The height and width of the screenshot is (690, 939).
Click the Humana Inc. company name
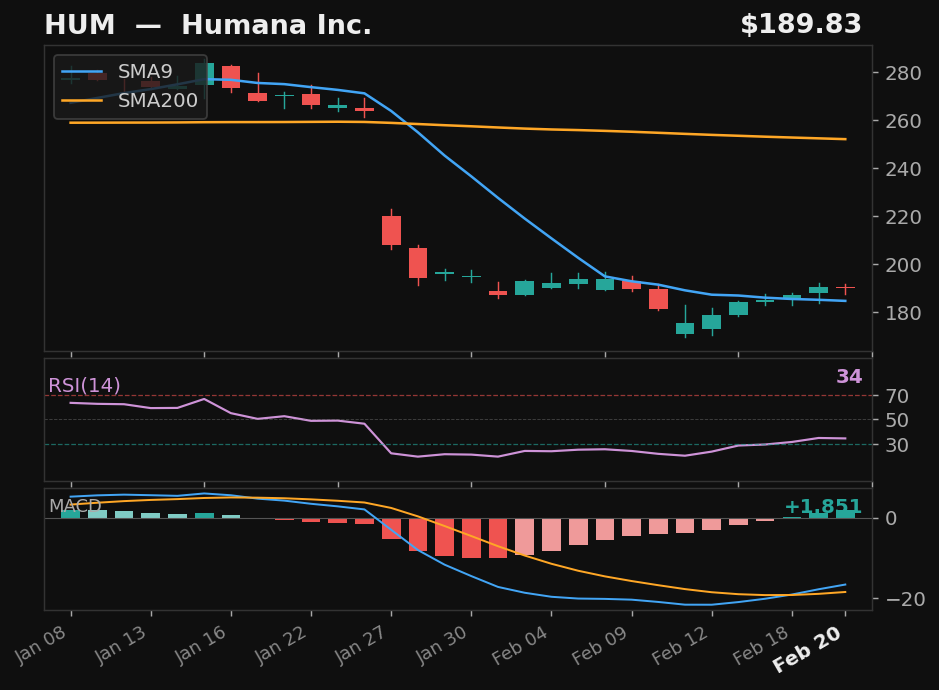pos(276,25)
